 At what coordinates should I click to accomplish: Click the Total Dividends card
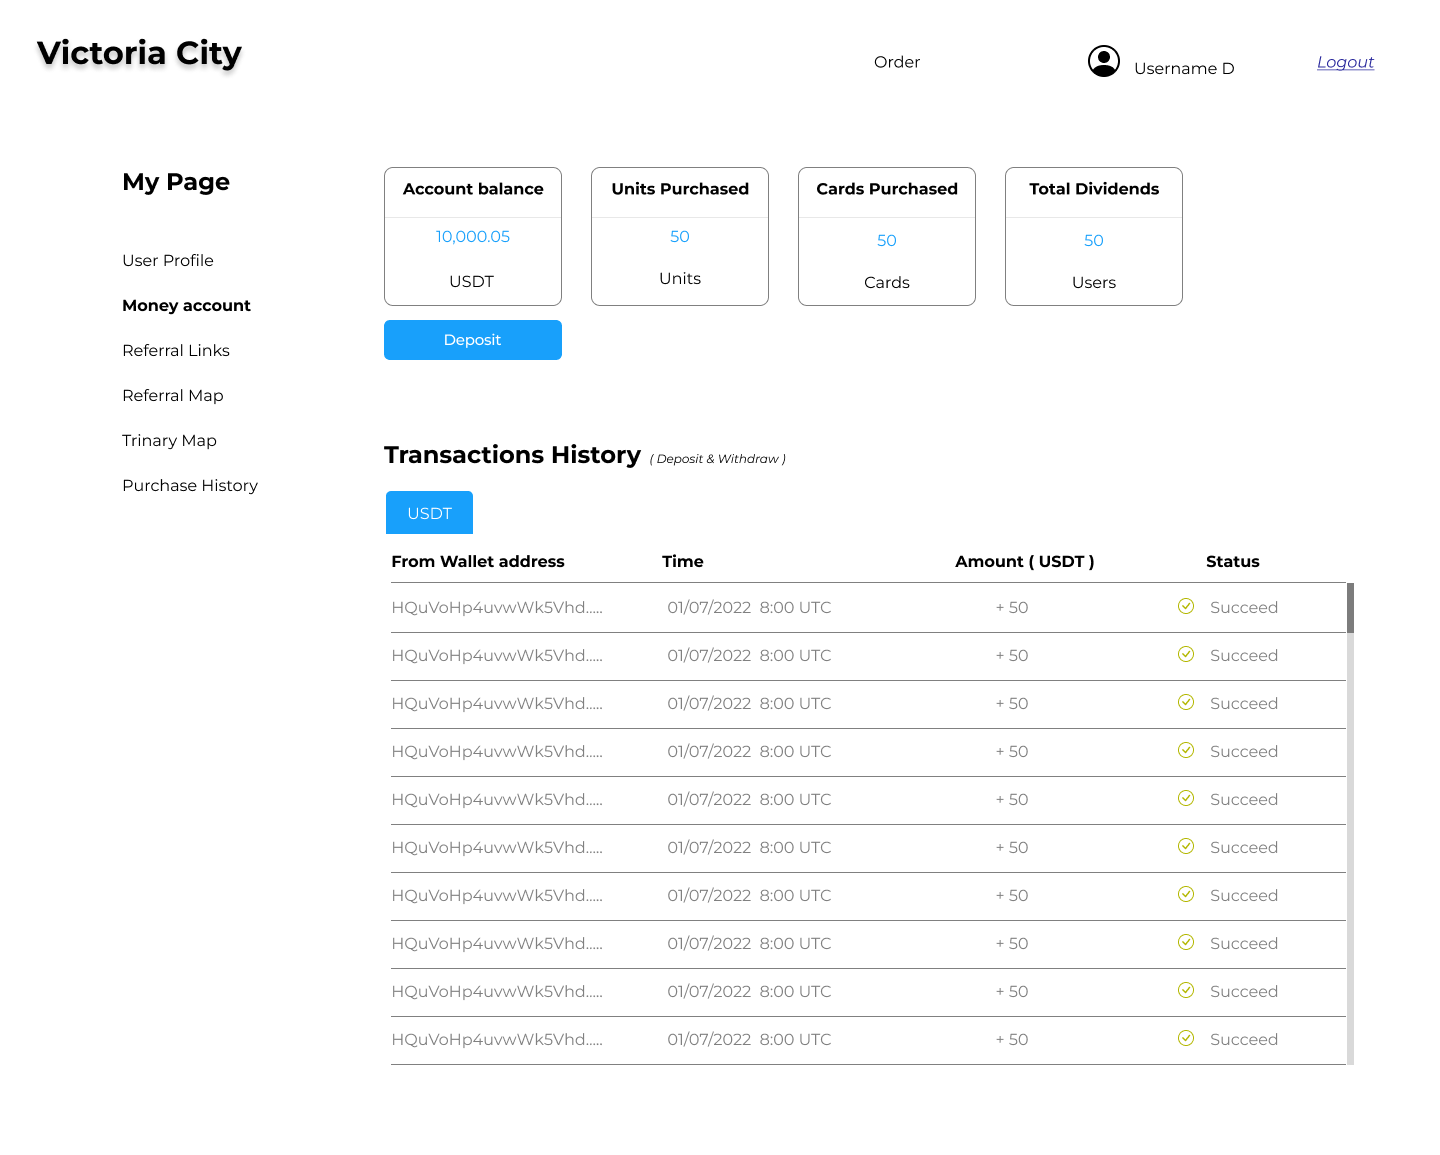[x=1093, y=236]
